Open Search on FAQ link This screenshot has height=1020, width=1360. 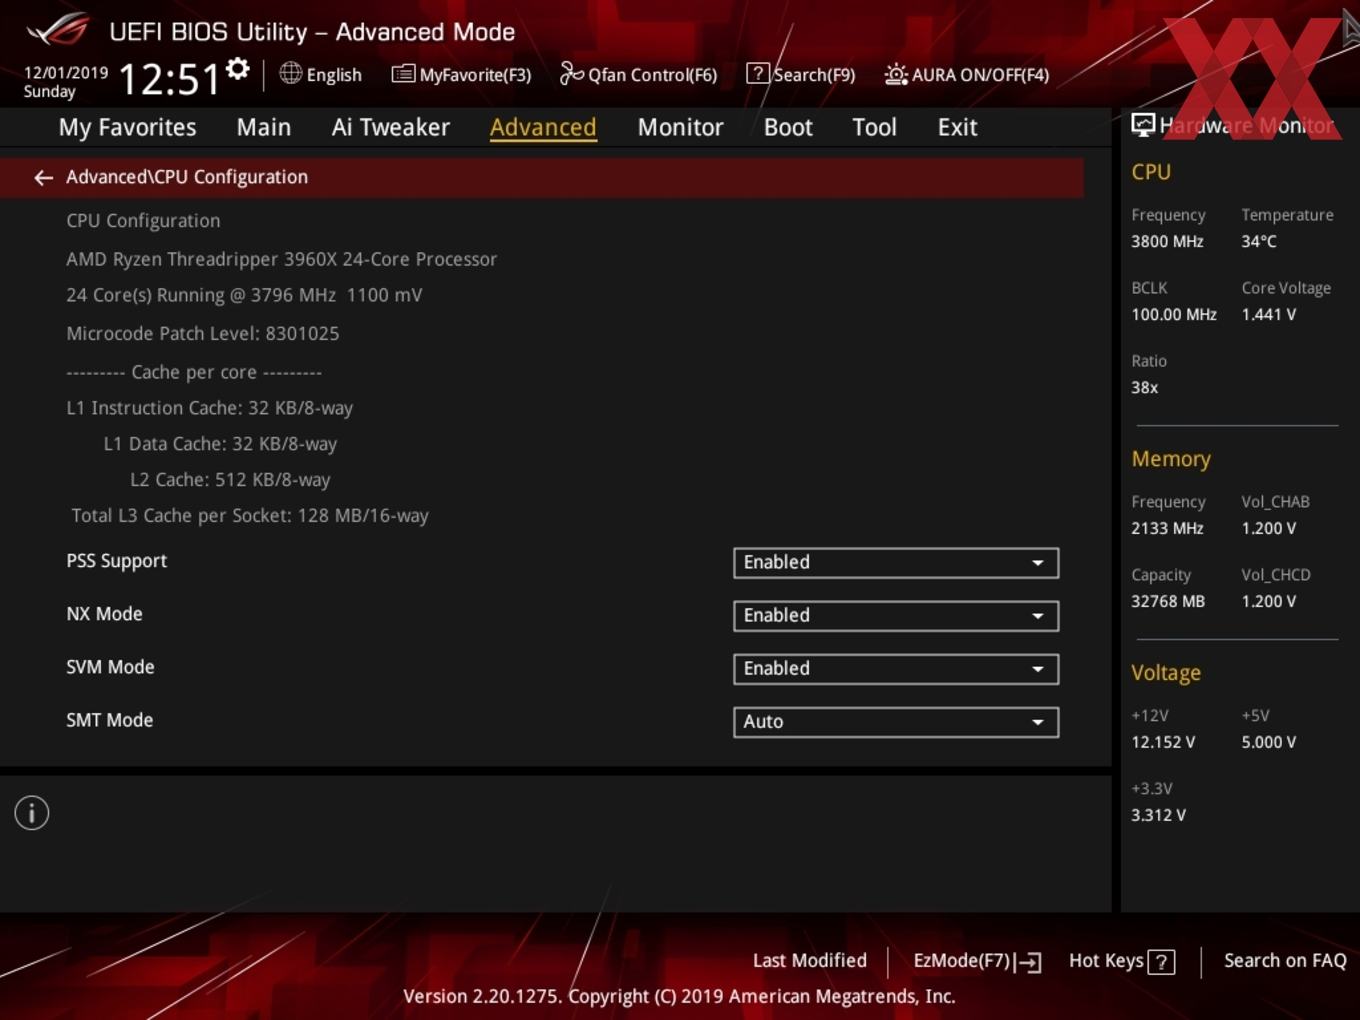pyautogui.click(x=1285, y=961)
